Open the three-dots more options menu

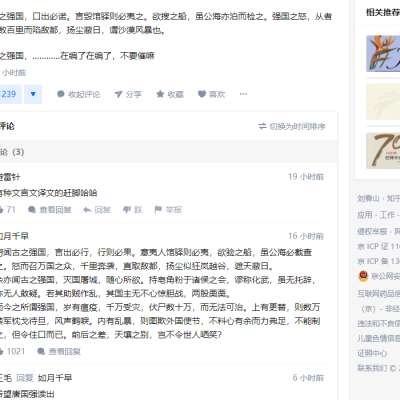(x=243, y=94)
